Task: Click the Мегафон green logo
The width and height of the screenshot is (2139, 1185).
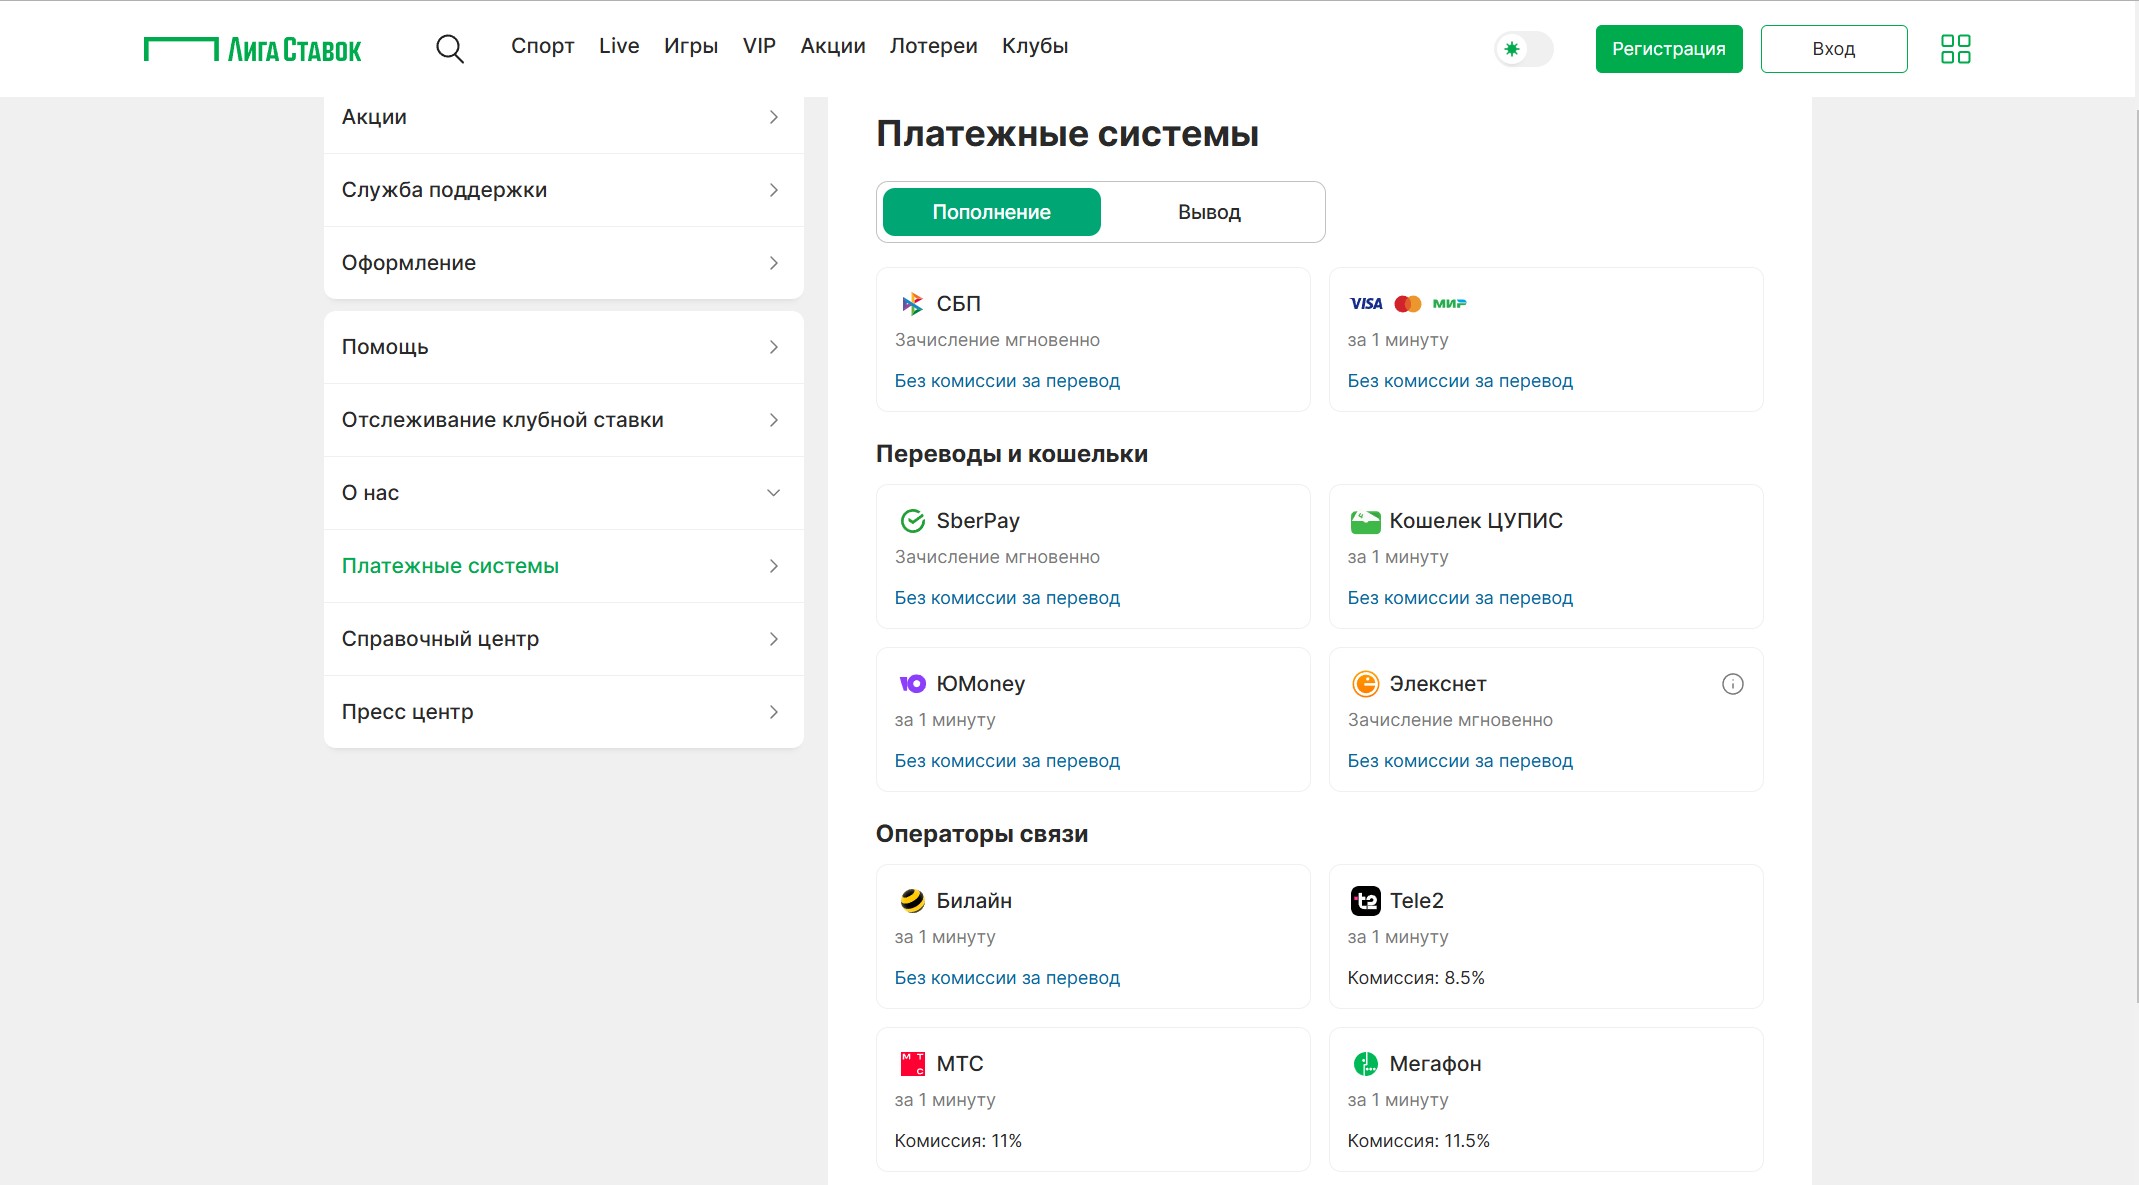Action: coord(1365,1064)
